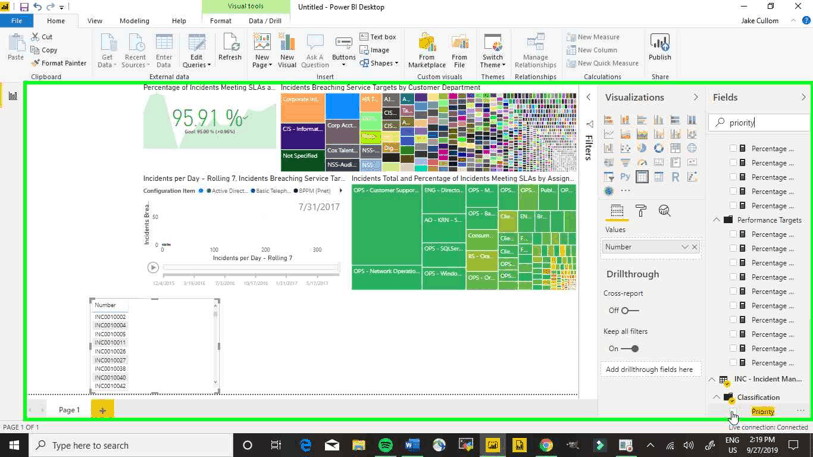
Task: Open the Windows Start menu
Action: 13,445
